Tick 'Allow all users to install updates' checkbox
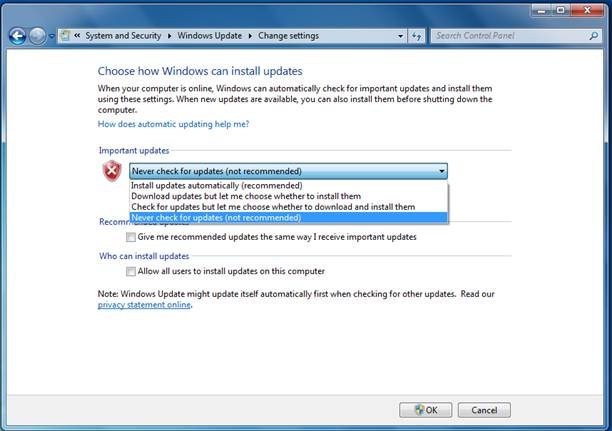 coord(131,271)
